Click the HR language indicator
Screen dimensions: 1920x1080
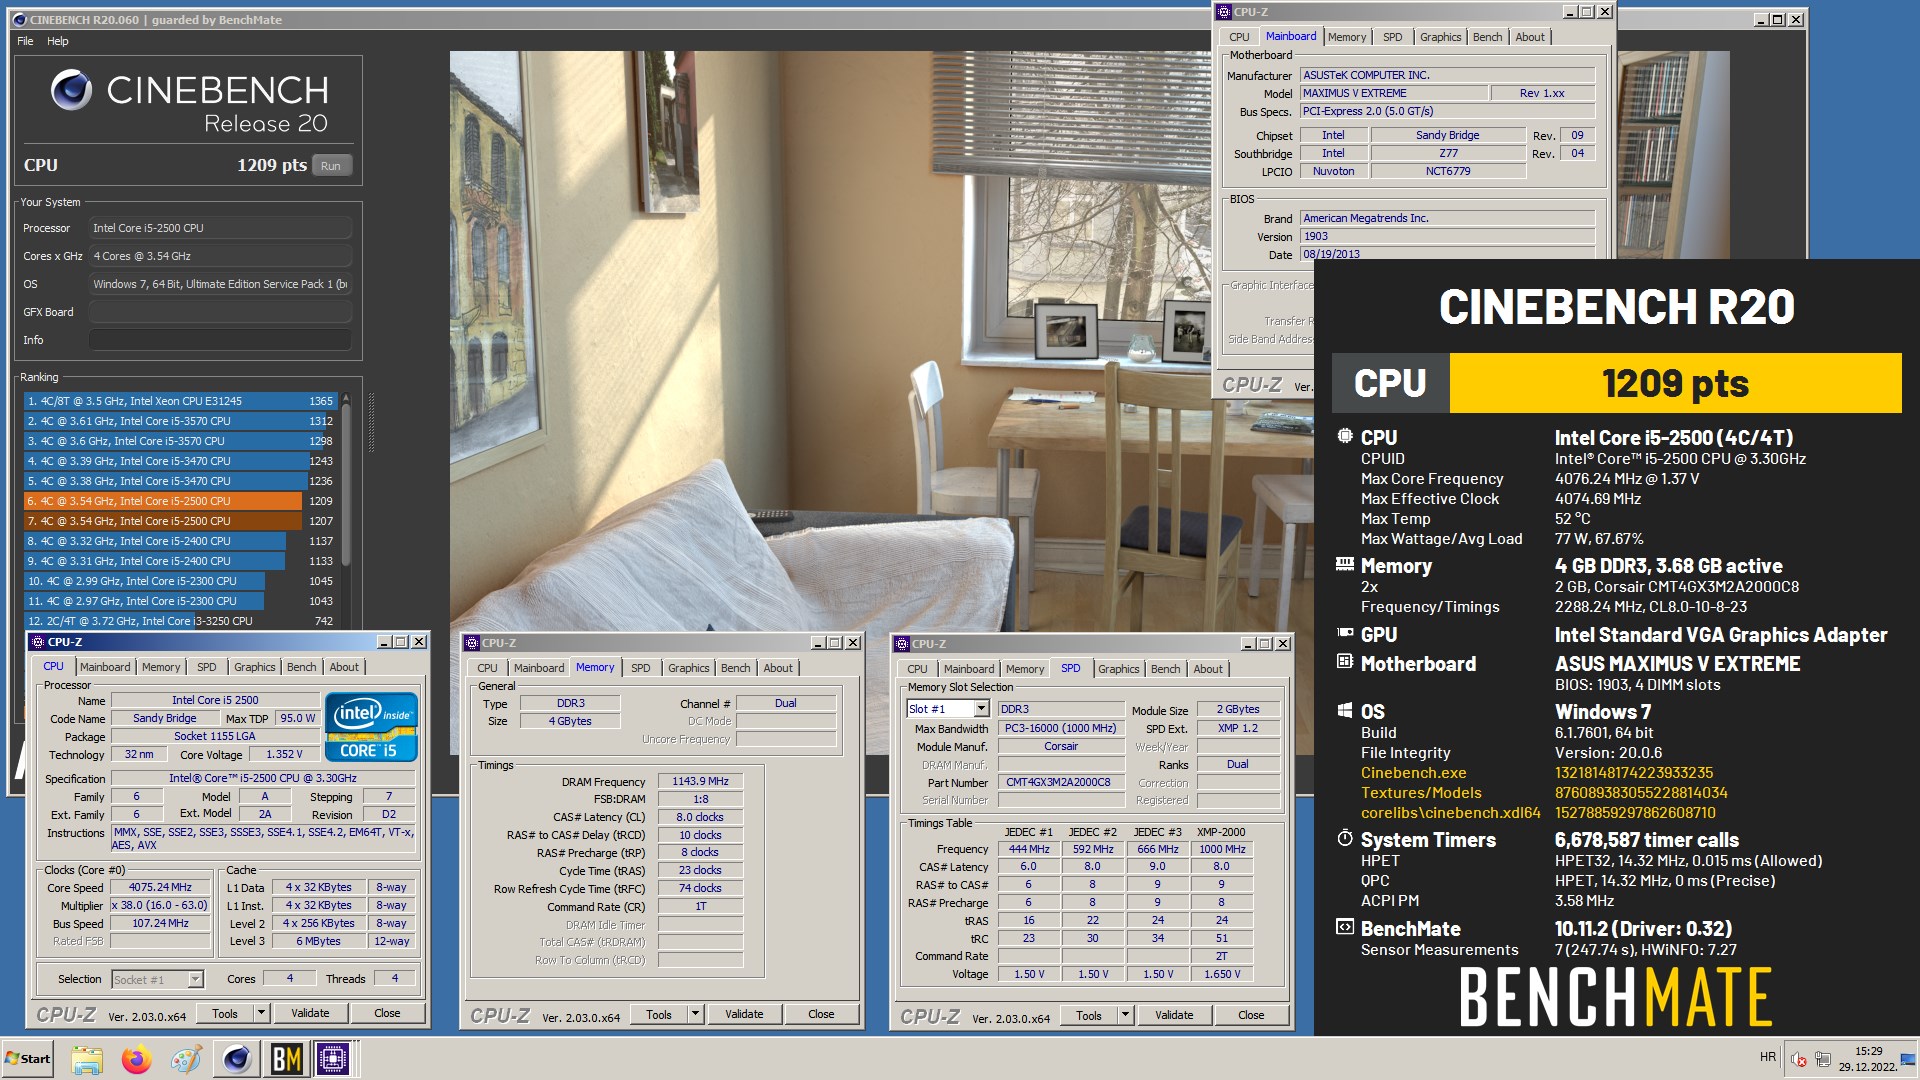(1768, 1057)
